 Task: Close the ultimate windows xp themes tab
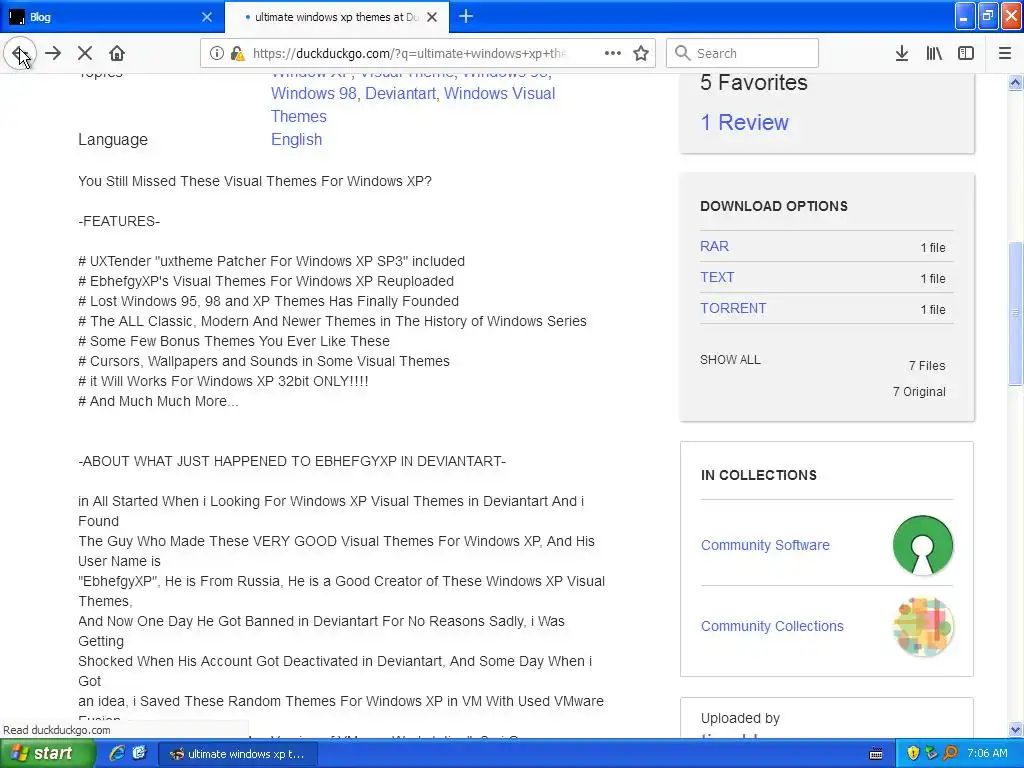pyautogui.click(x=432, y=17)
